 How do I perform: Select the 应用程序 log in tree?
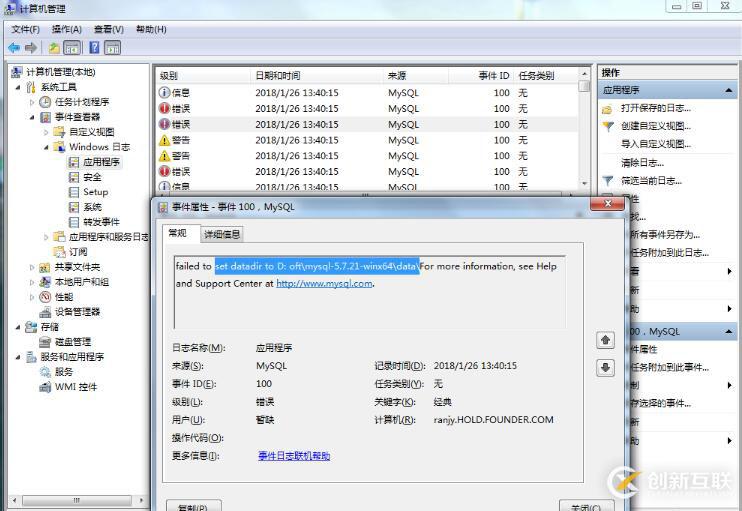click(101, 162)
